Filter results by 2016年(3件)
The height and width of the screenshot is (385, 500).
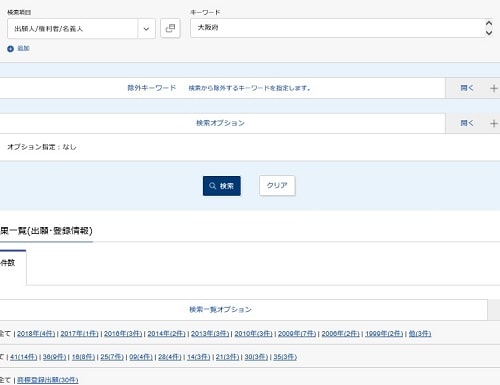(123, 334)
